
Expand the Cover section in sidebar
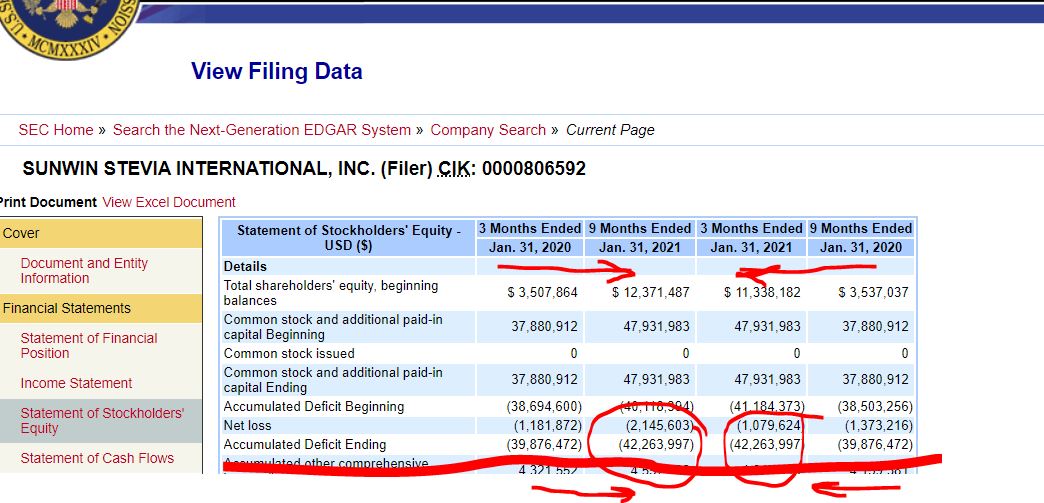tap(101, 233)
